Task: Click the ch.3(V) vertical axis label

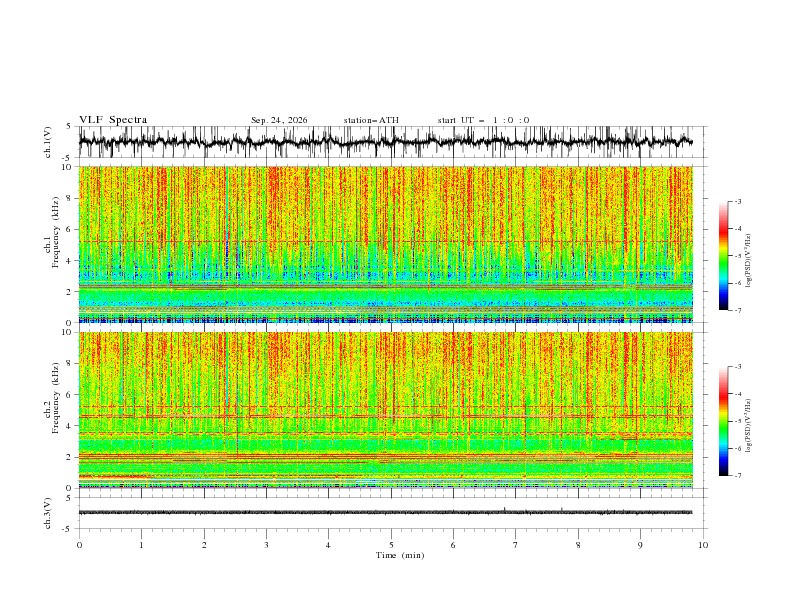Action: pyautogui.click(x=48, y=513)
